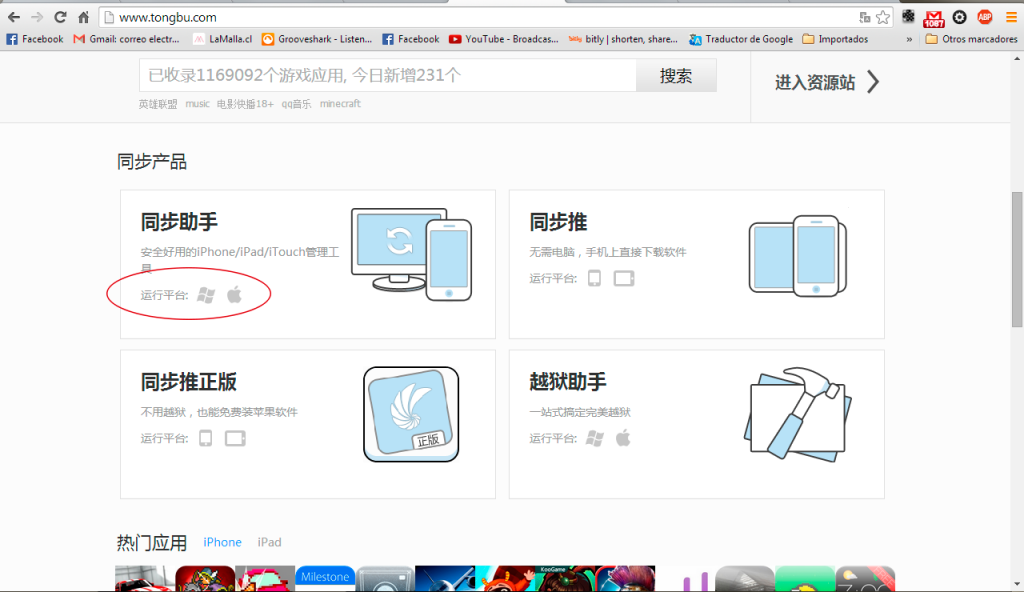Open the Importados bookmarks folder
Screen dimensions: 1024x592
click(835, 40)
